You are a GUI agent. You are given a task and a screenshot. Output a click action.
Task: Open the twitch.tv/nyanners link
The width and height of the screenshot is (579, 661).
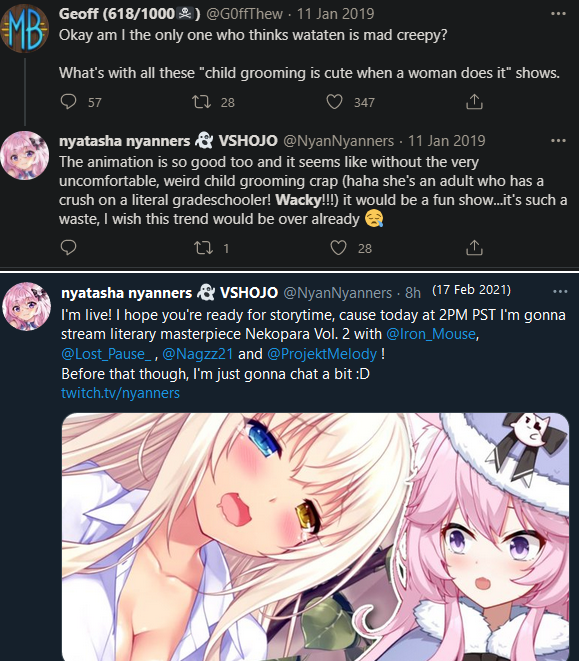point(121,392)
